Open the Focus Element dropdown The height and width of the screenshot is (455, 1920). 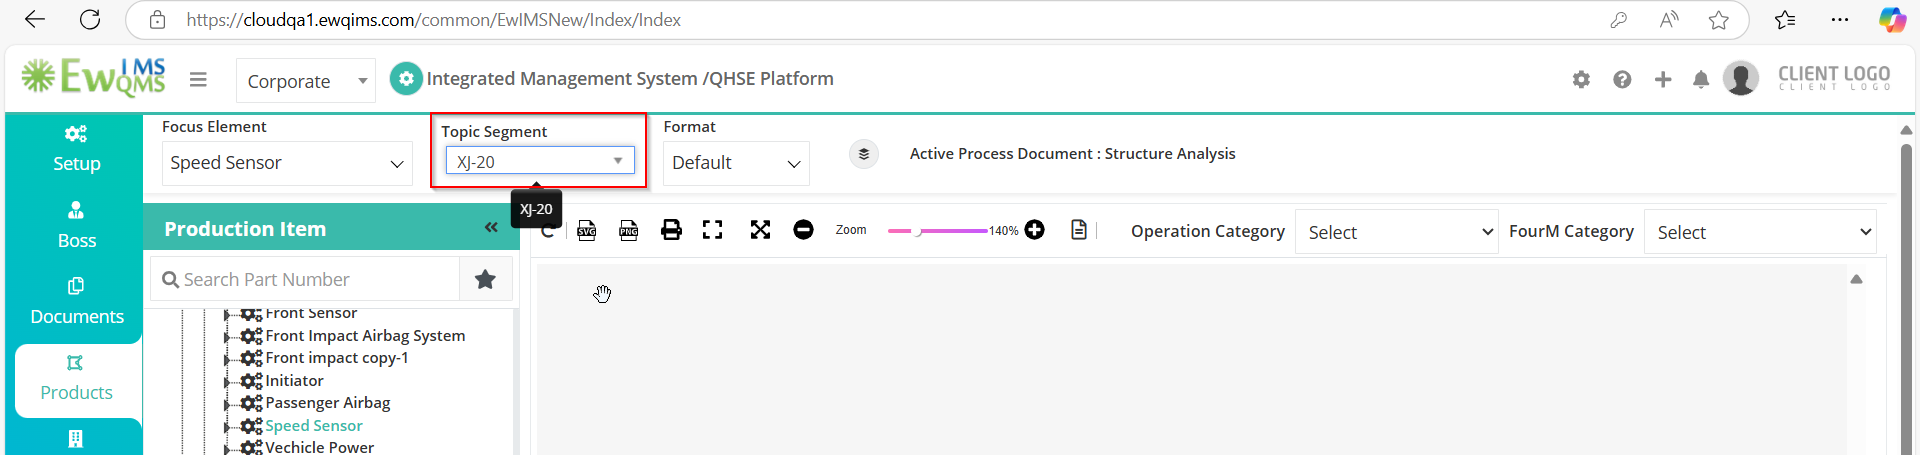[x=287, y=163]
